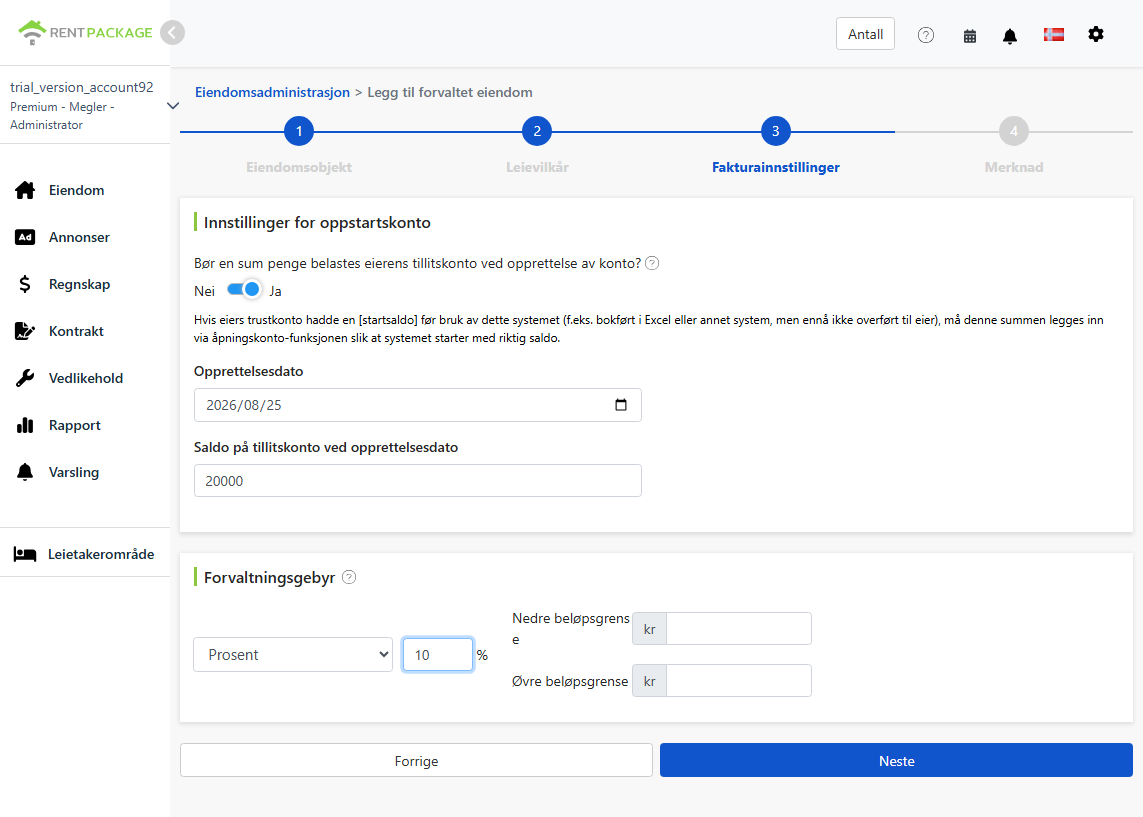The image size is (1143, 817).
Task: Show help tooltip for tillitskonto question
Action: 652,263
